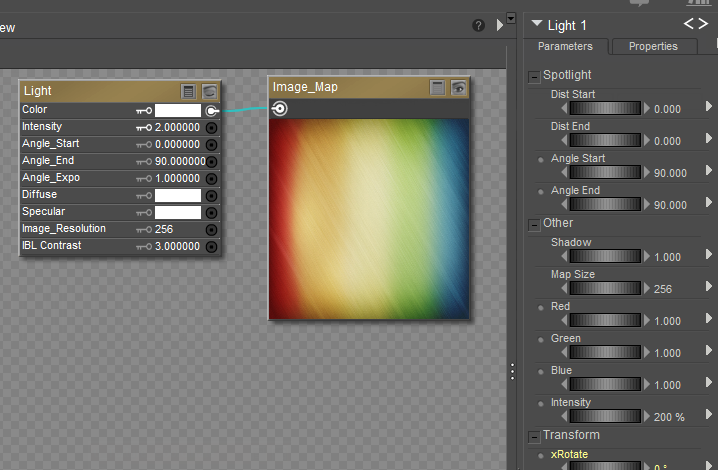Click the Diffuse row animation key icon
This screenshot has height=470, width=718.
click(x=144, y=196)
